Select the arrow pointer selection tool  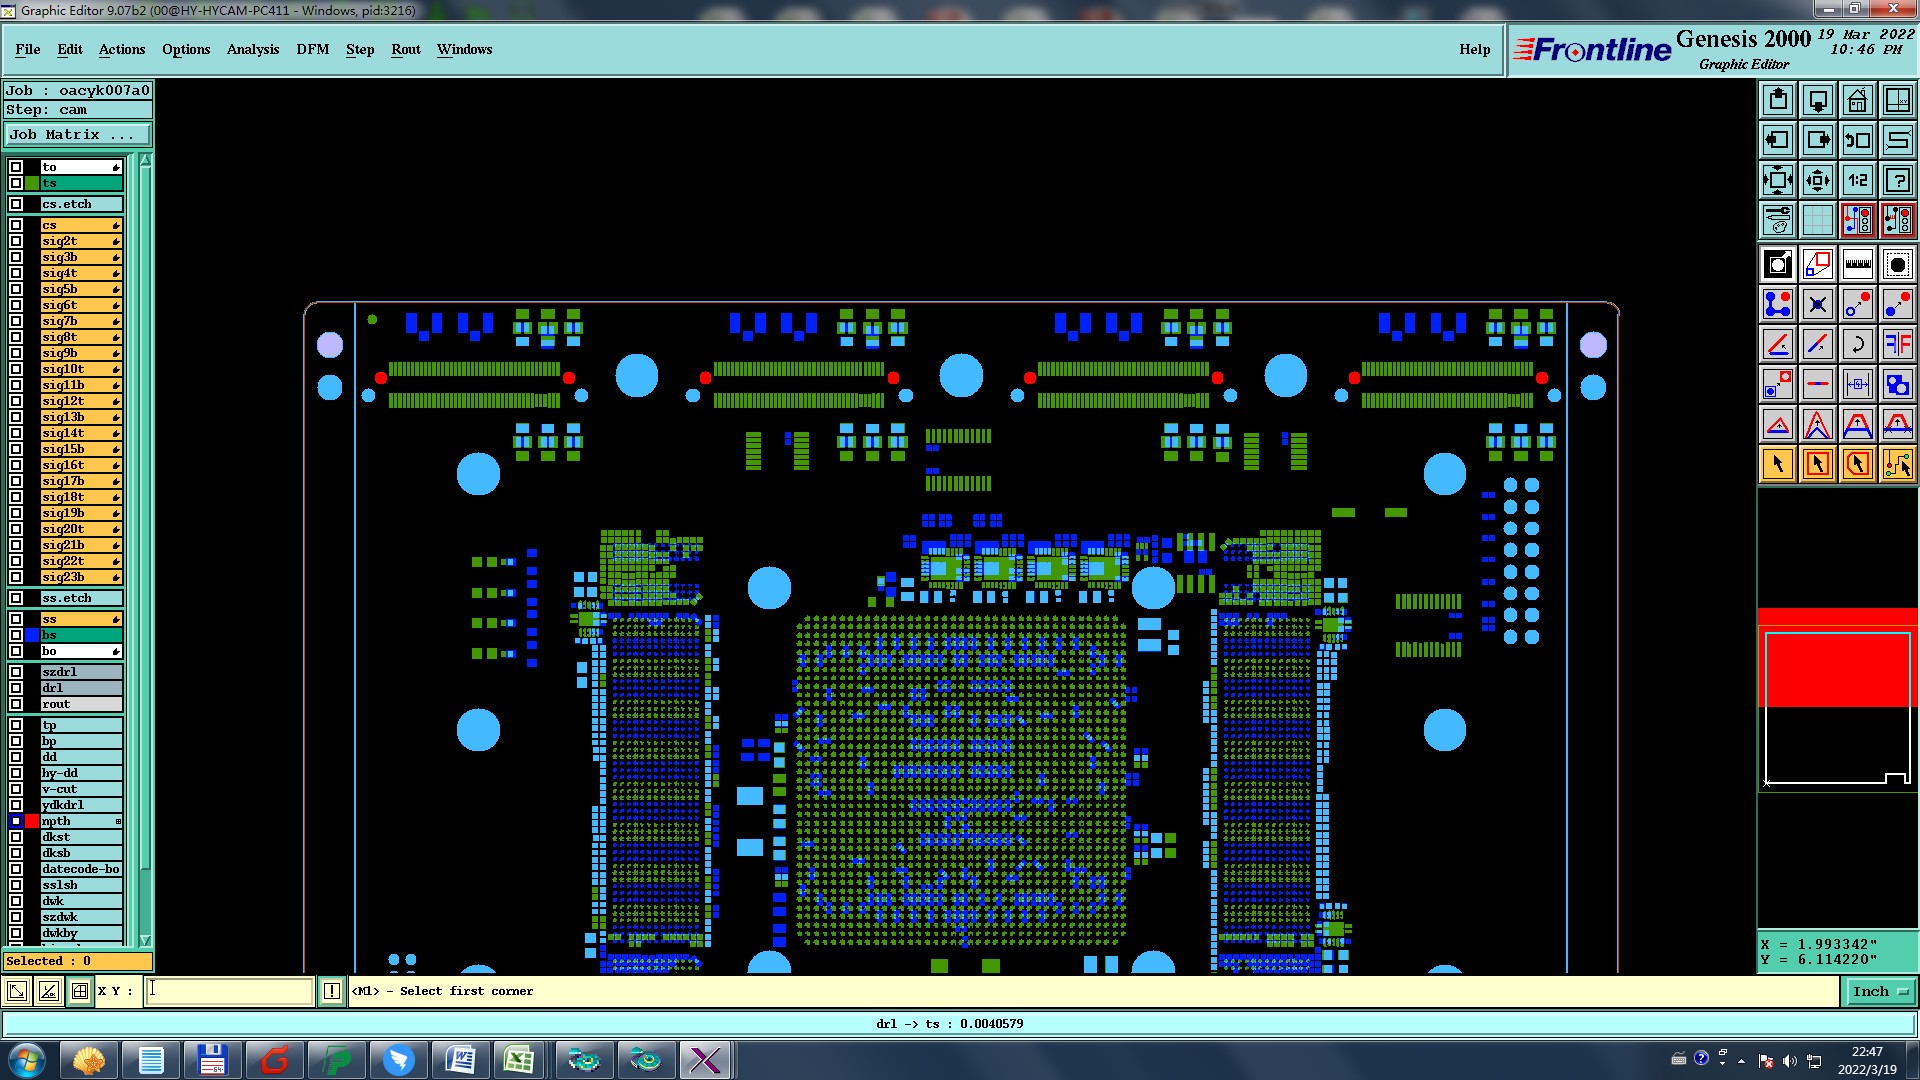coord(1778,464)
